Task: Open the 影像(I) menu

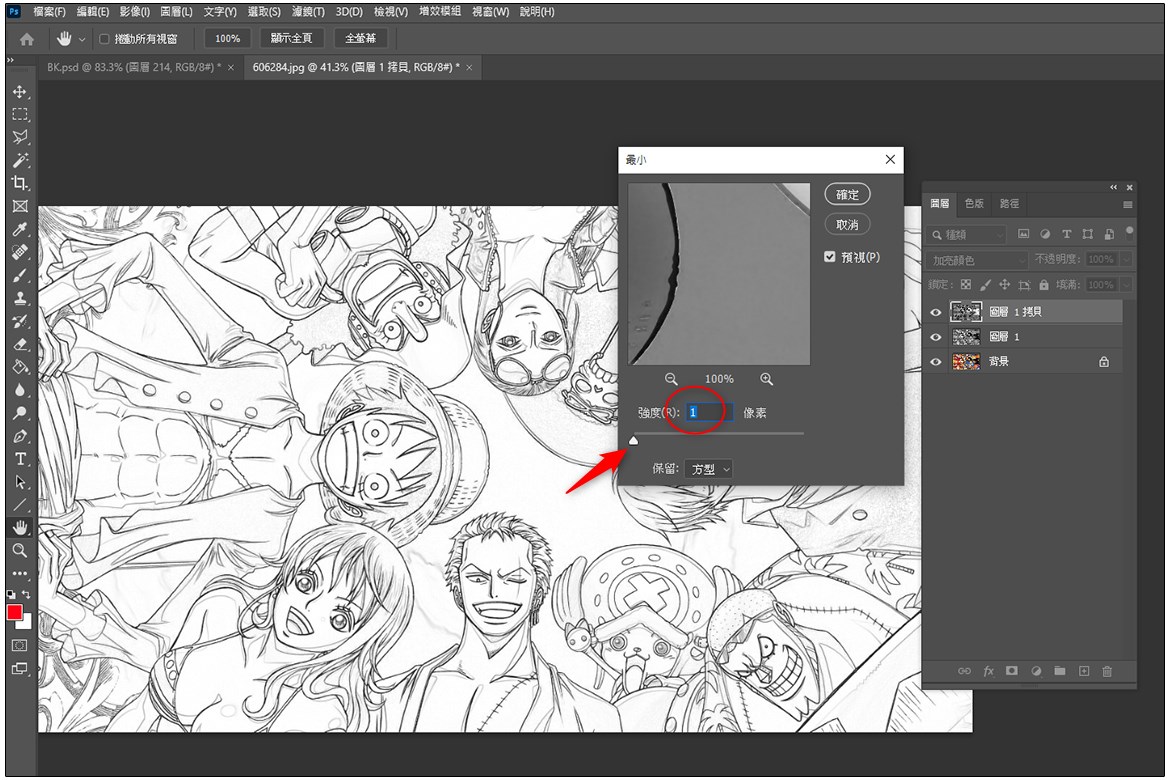Action: pyautogui.click(x=134, y=12)
